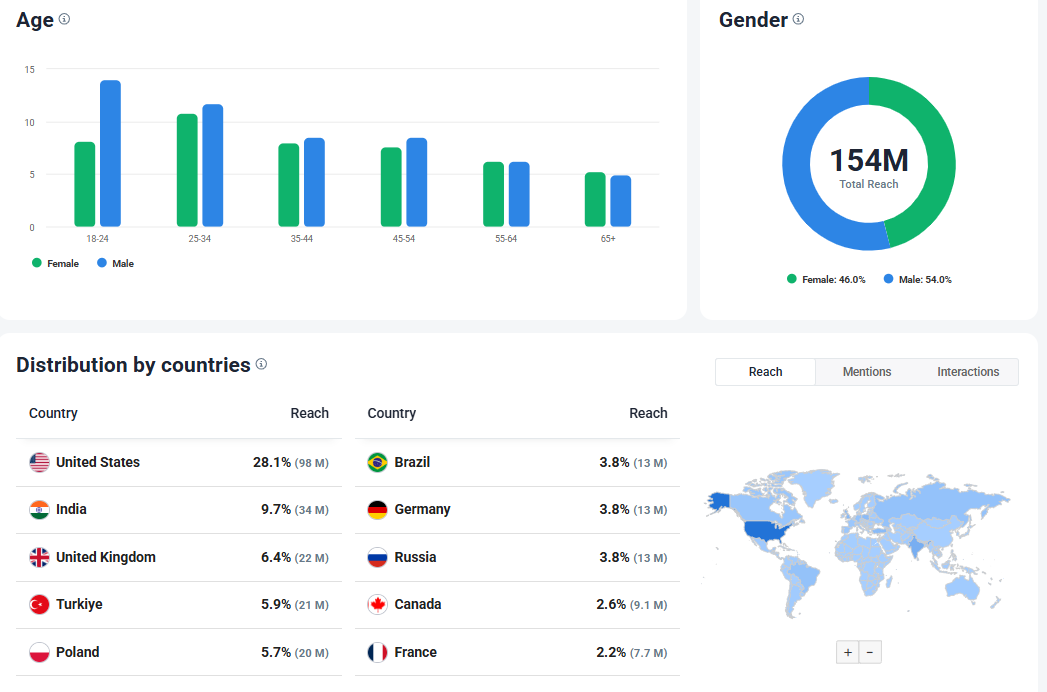
Task: Select the Reach tab above the map
Action: [x=765, y=371]
